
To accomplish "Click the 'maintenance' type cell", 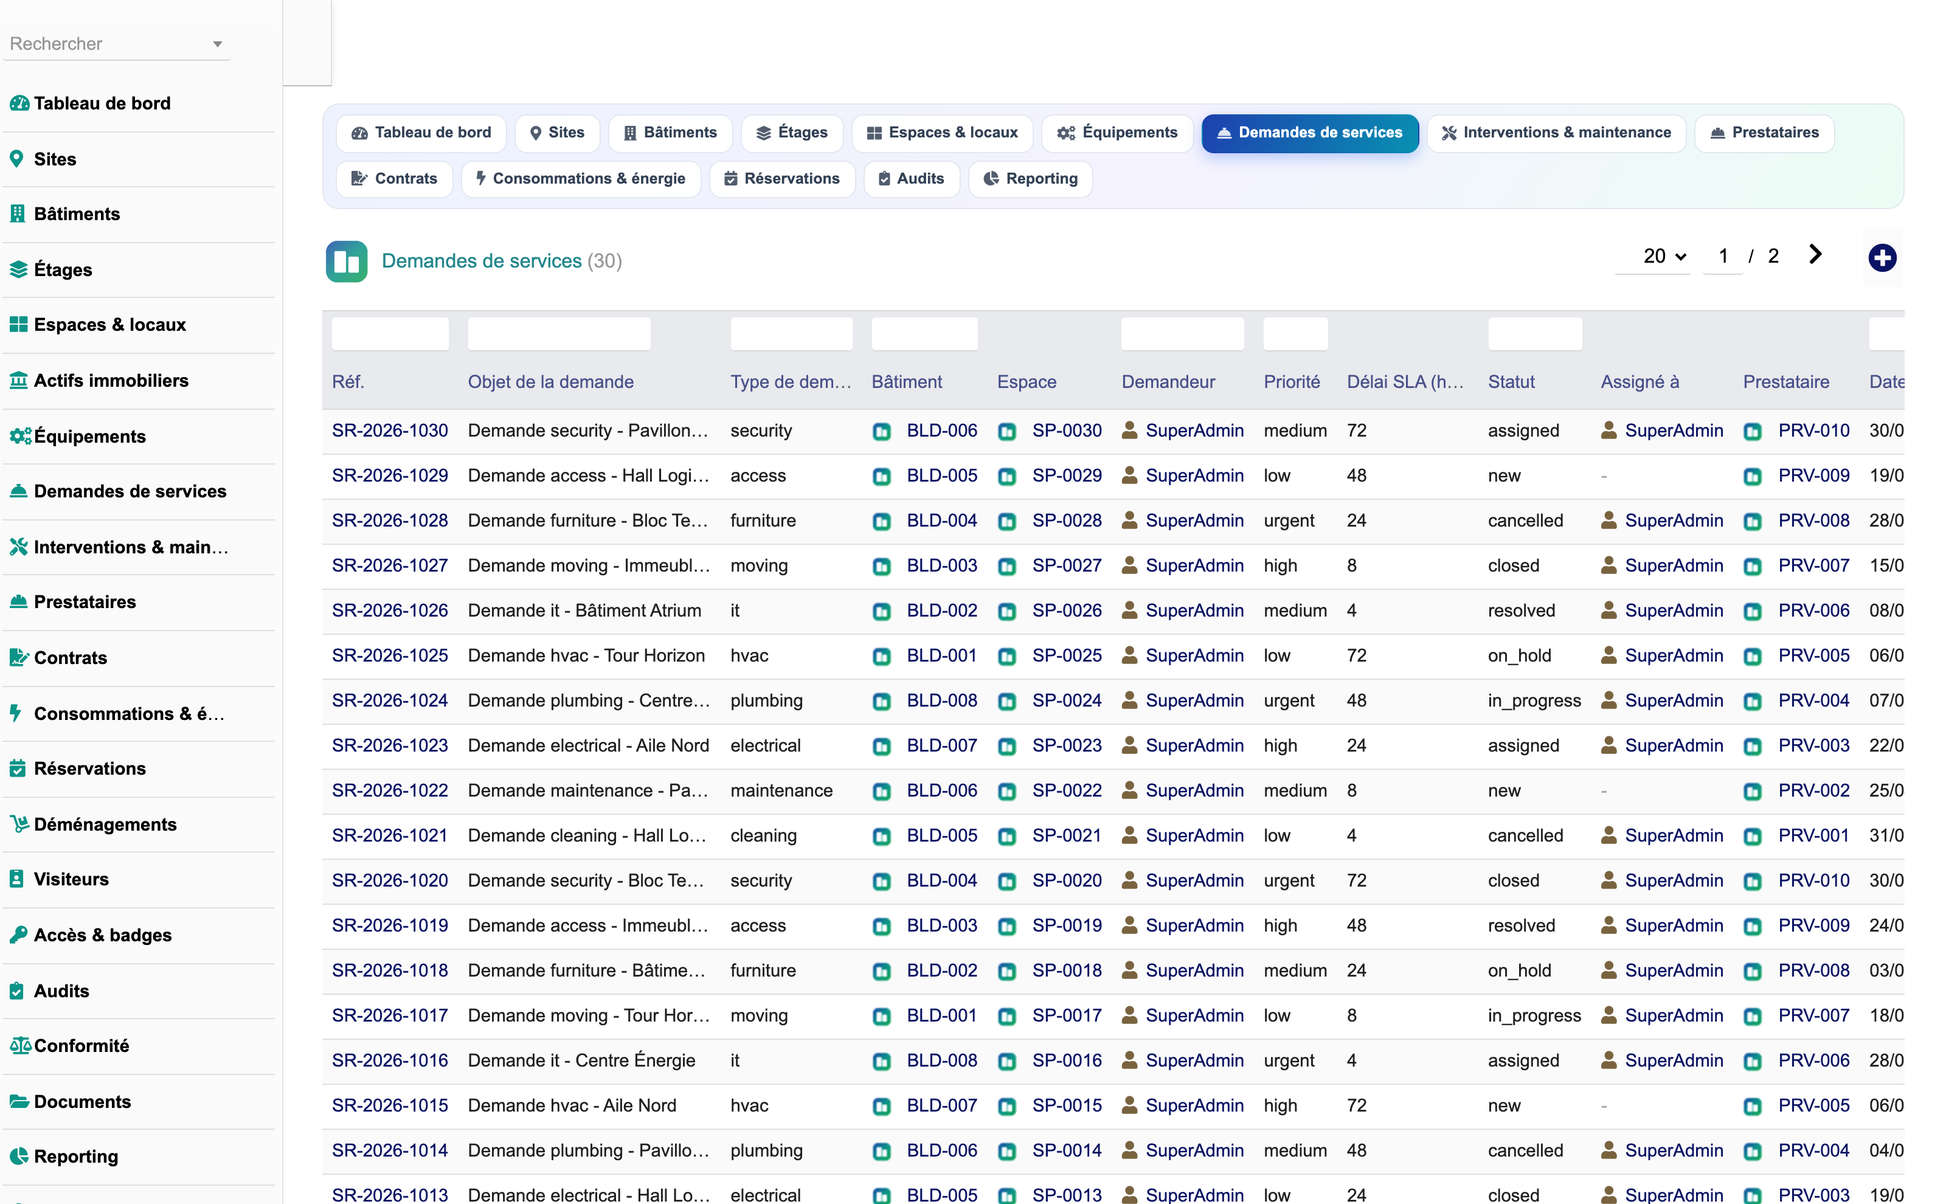I will click(781, 791).
